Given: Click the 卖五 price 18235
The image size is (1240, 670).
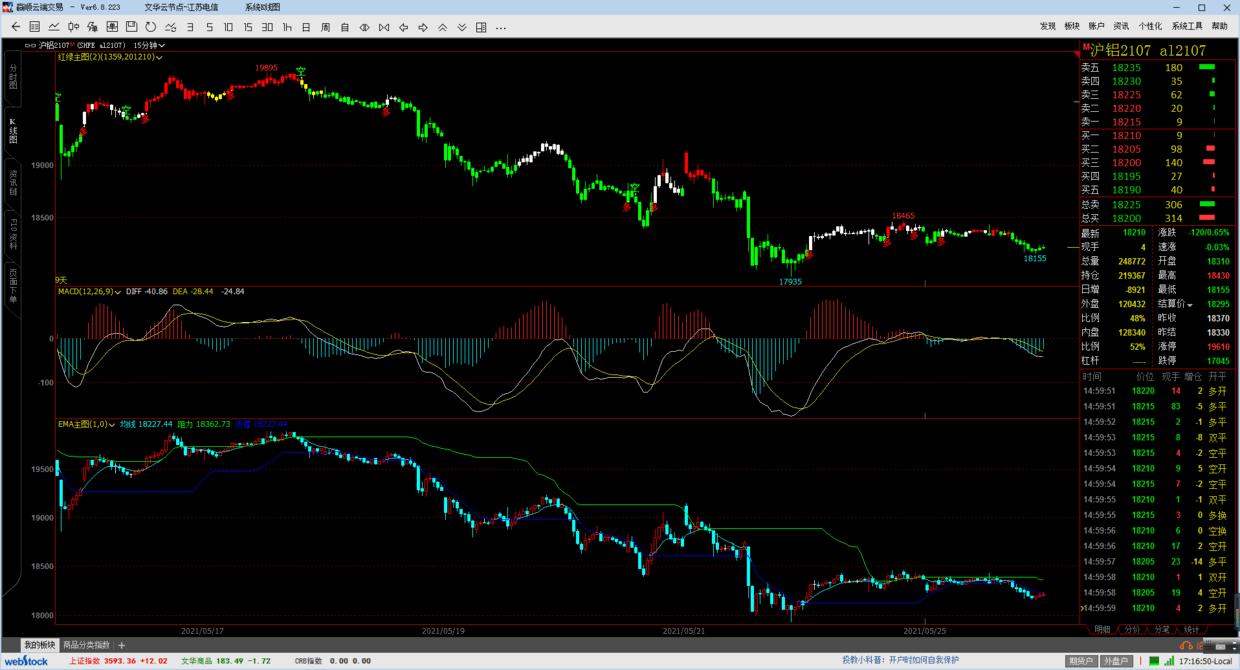Looking at the screenshot, I should pos(1126,68).
